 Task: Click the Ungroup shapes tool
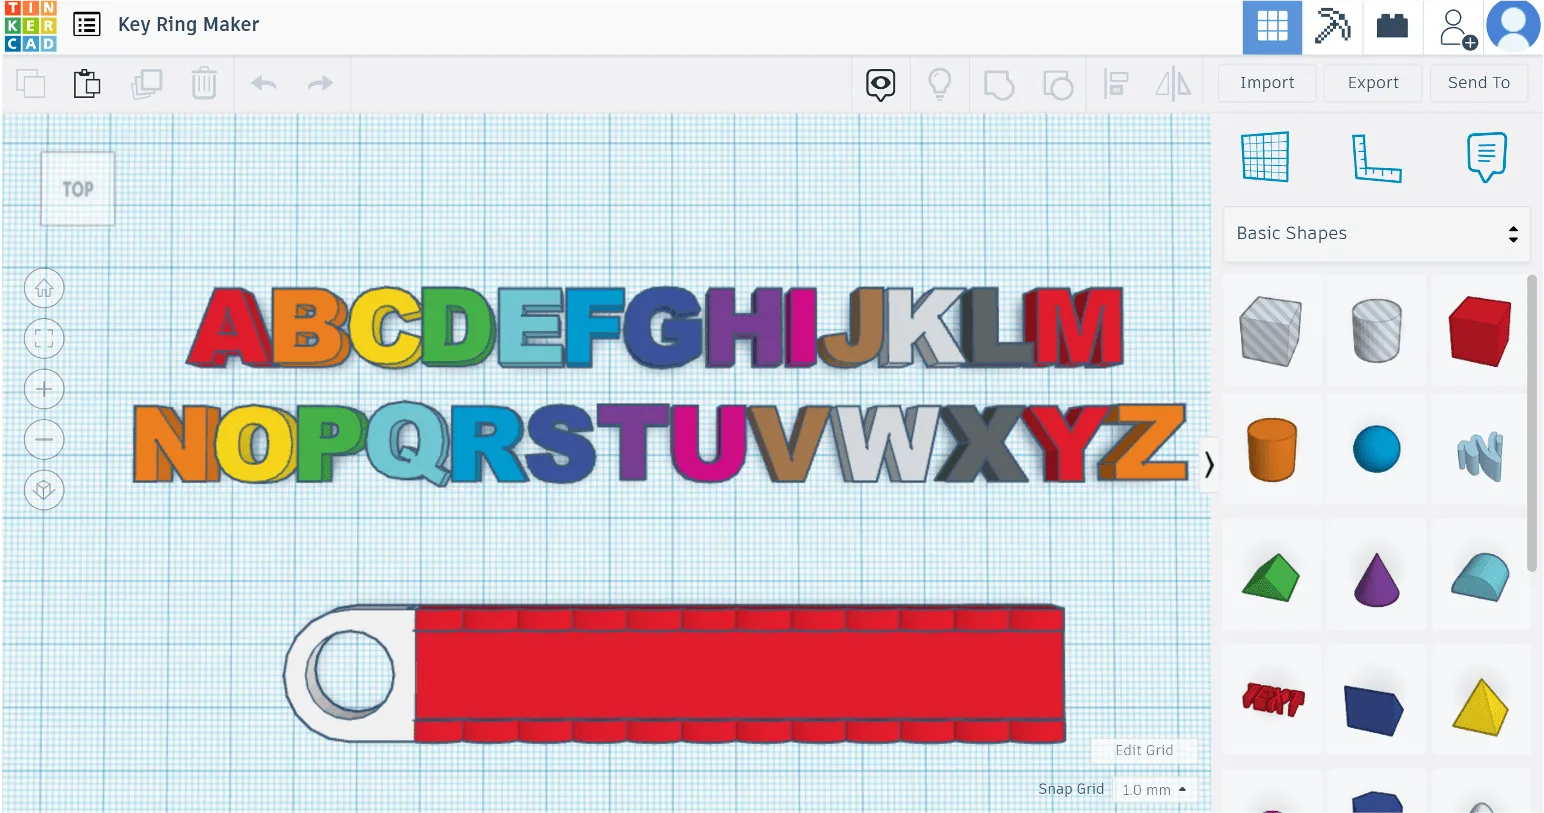(1057, 85)
